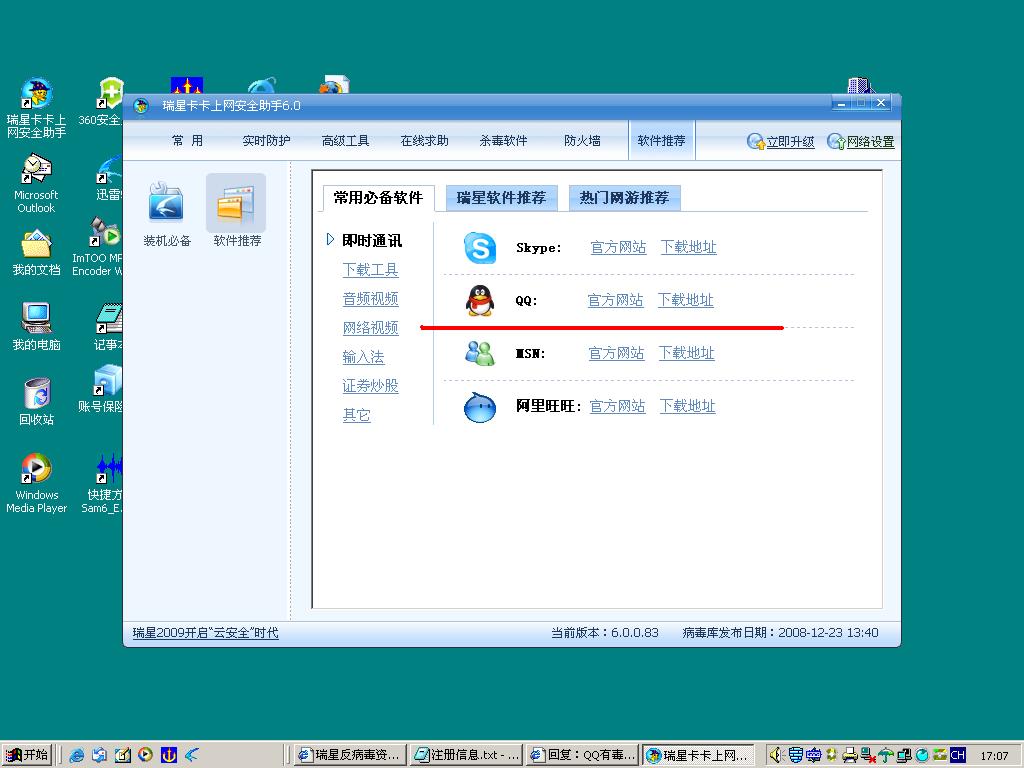This screenshot has height=768, width=1024.
Task: Open the 实时防护 menu tab
Action: pyautogui.click(x=266, y=140)
